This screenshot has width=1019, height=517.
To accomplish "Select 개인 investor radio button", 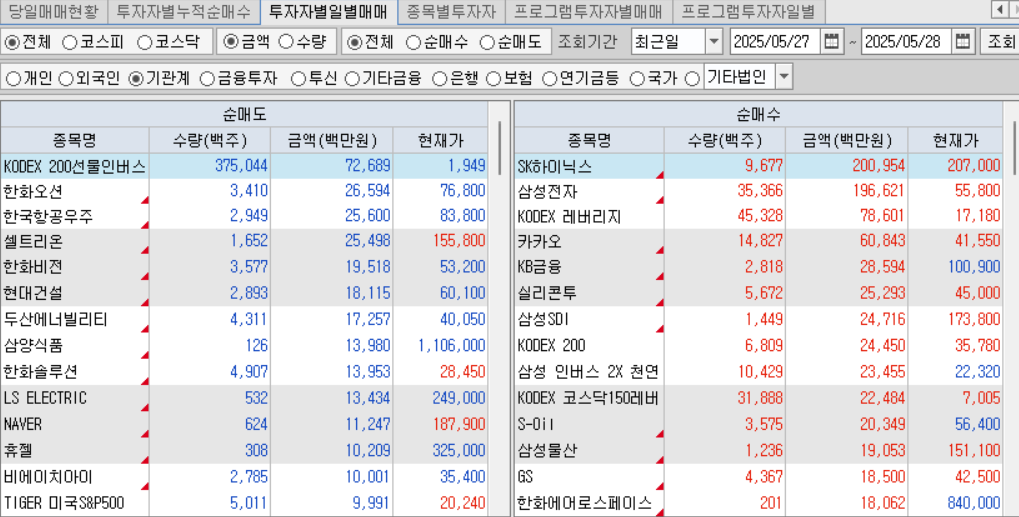I will [13, 79].
